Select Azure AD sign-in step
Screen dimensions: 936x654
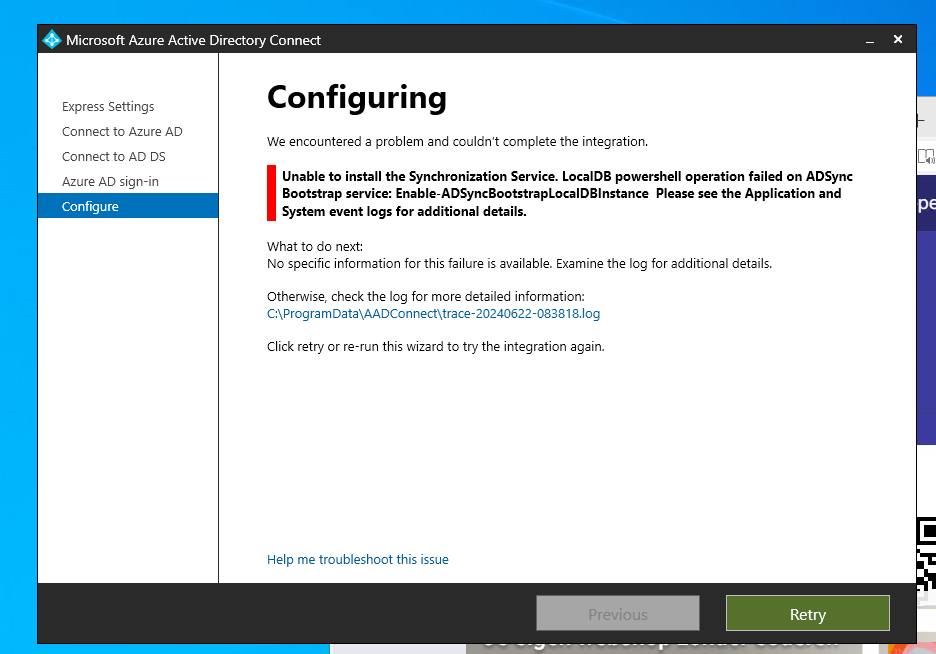coord(110,181)
